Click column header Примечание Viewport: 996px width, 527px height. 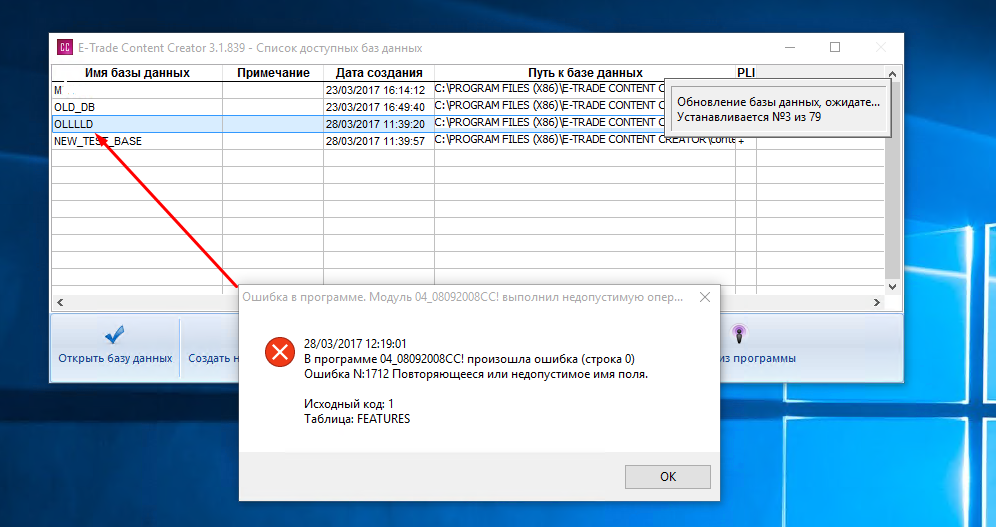[273, 73]
